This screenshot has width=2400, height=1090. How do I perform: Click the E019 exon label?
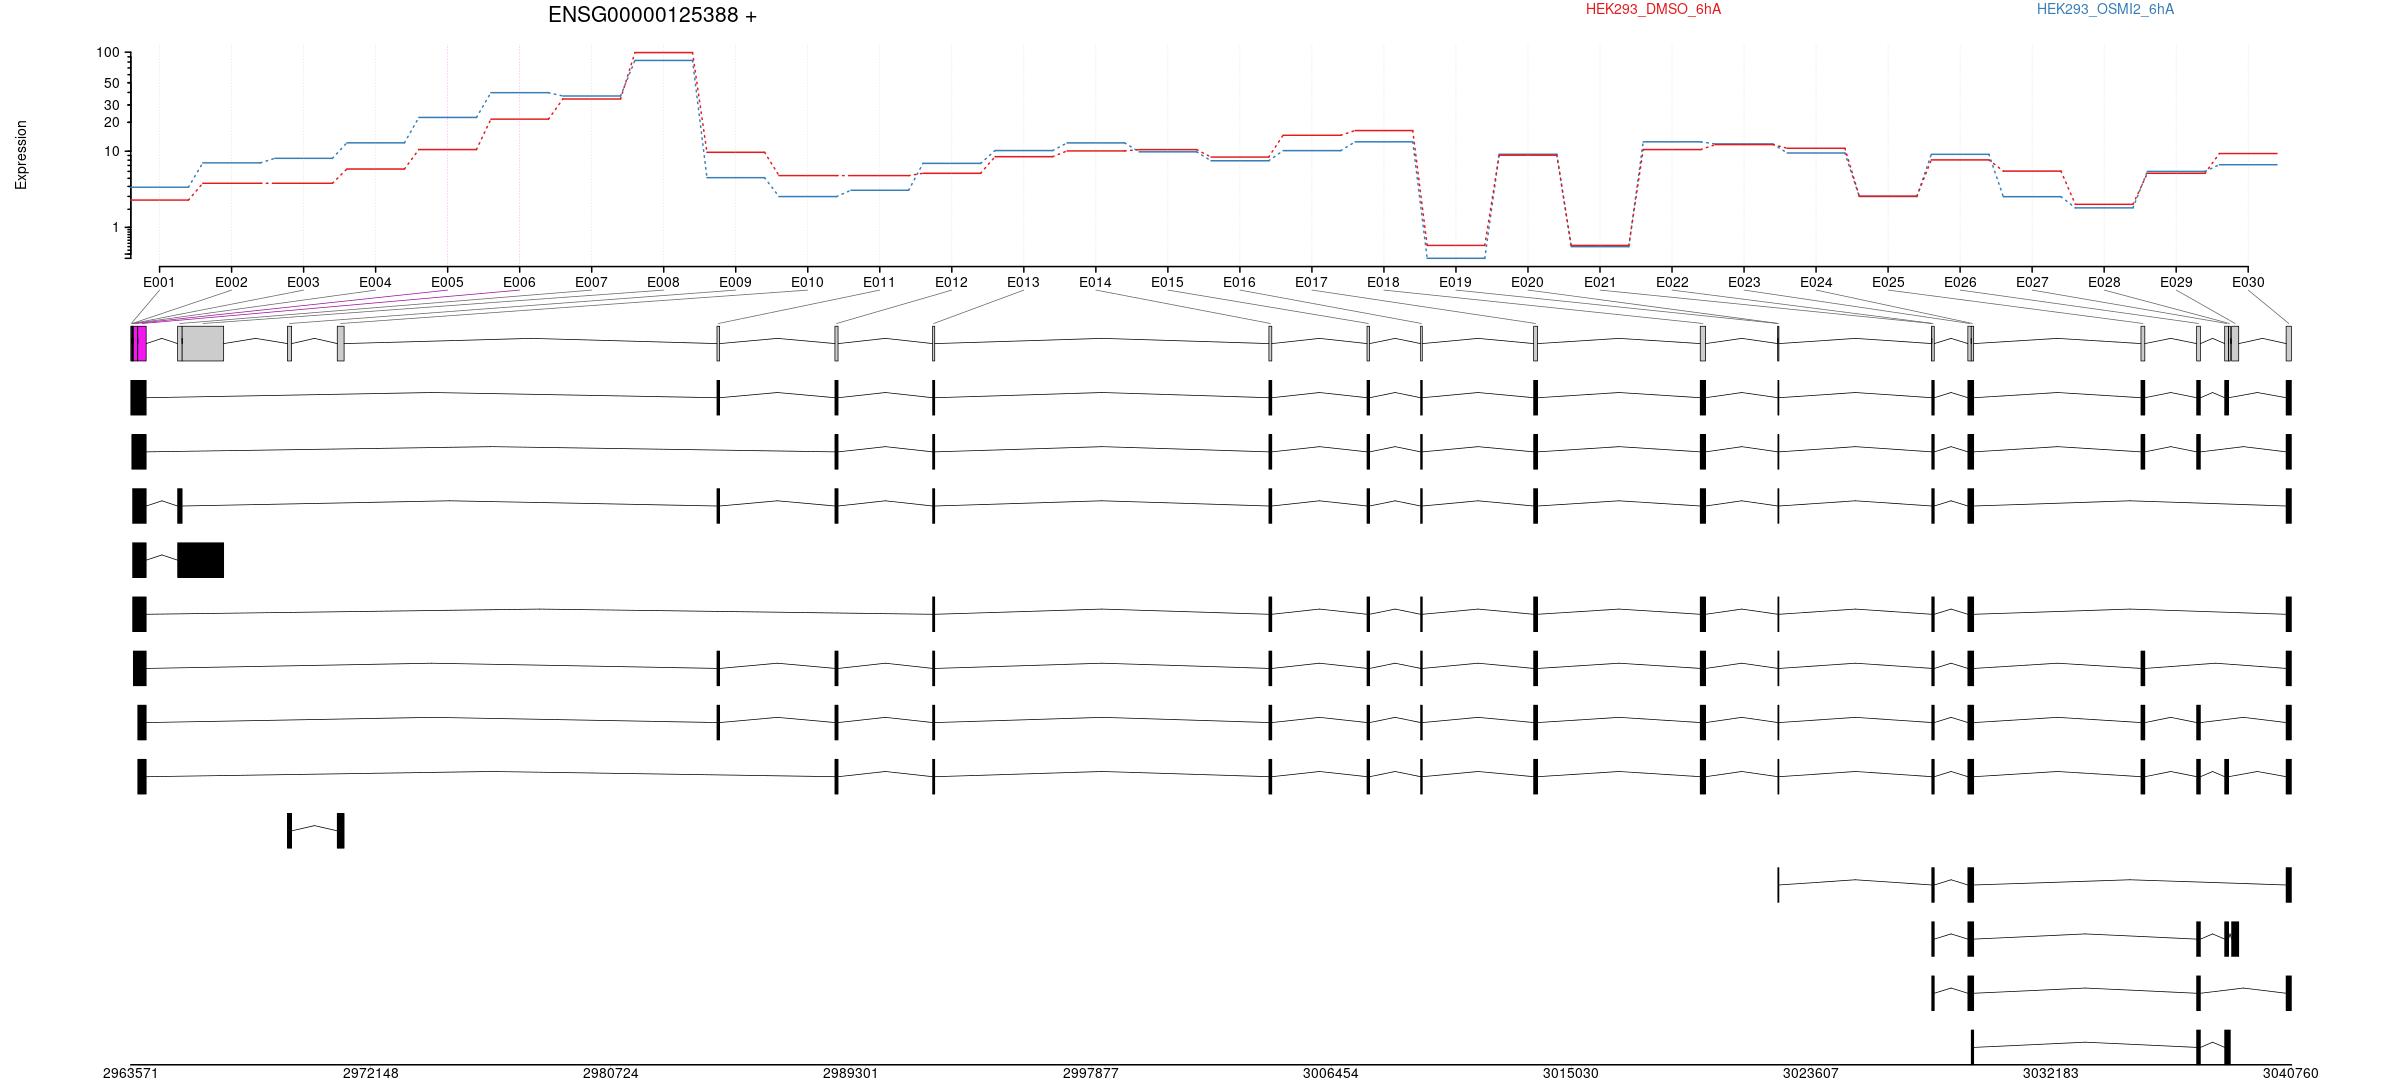(x=1455, y=282)
